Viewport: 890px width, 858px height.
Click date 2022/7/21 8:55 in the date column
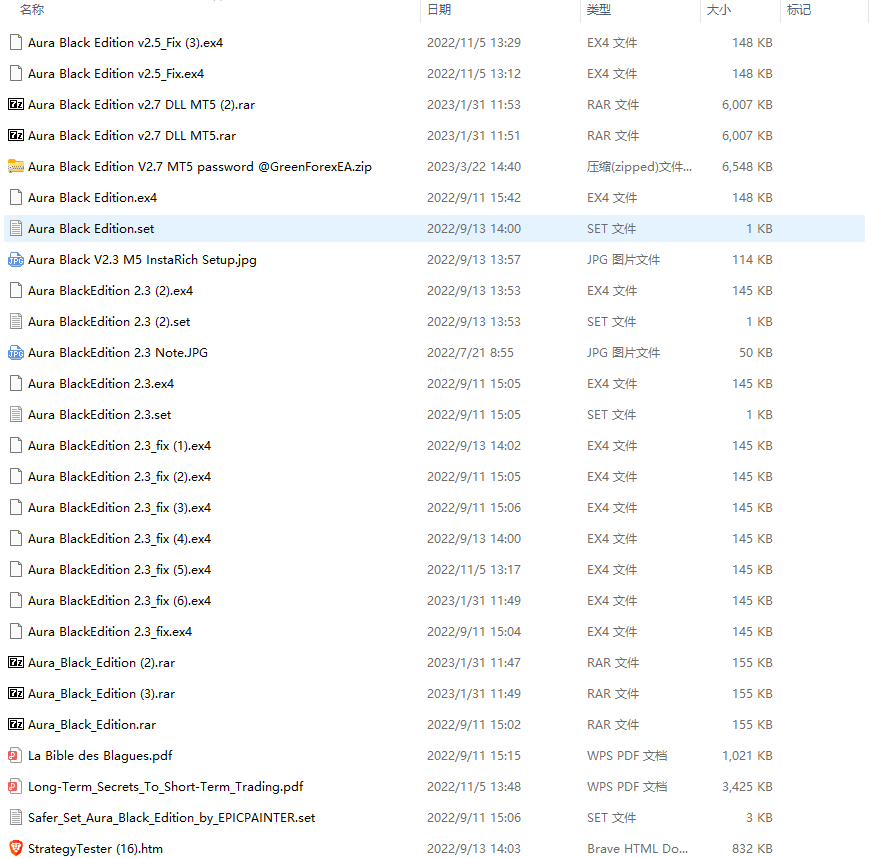470,353
